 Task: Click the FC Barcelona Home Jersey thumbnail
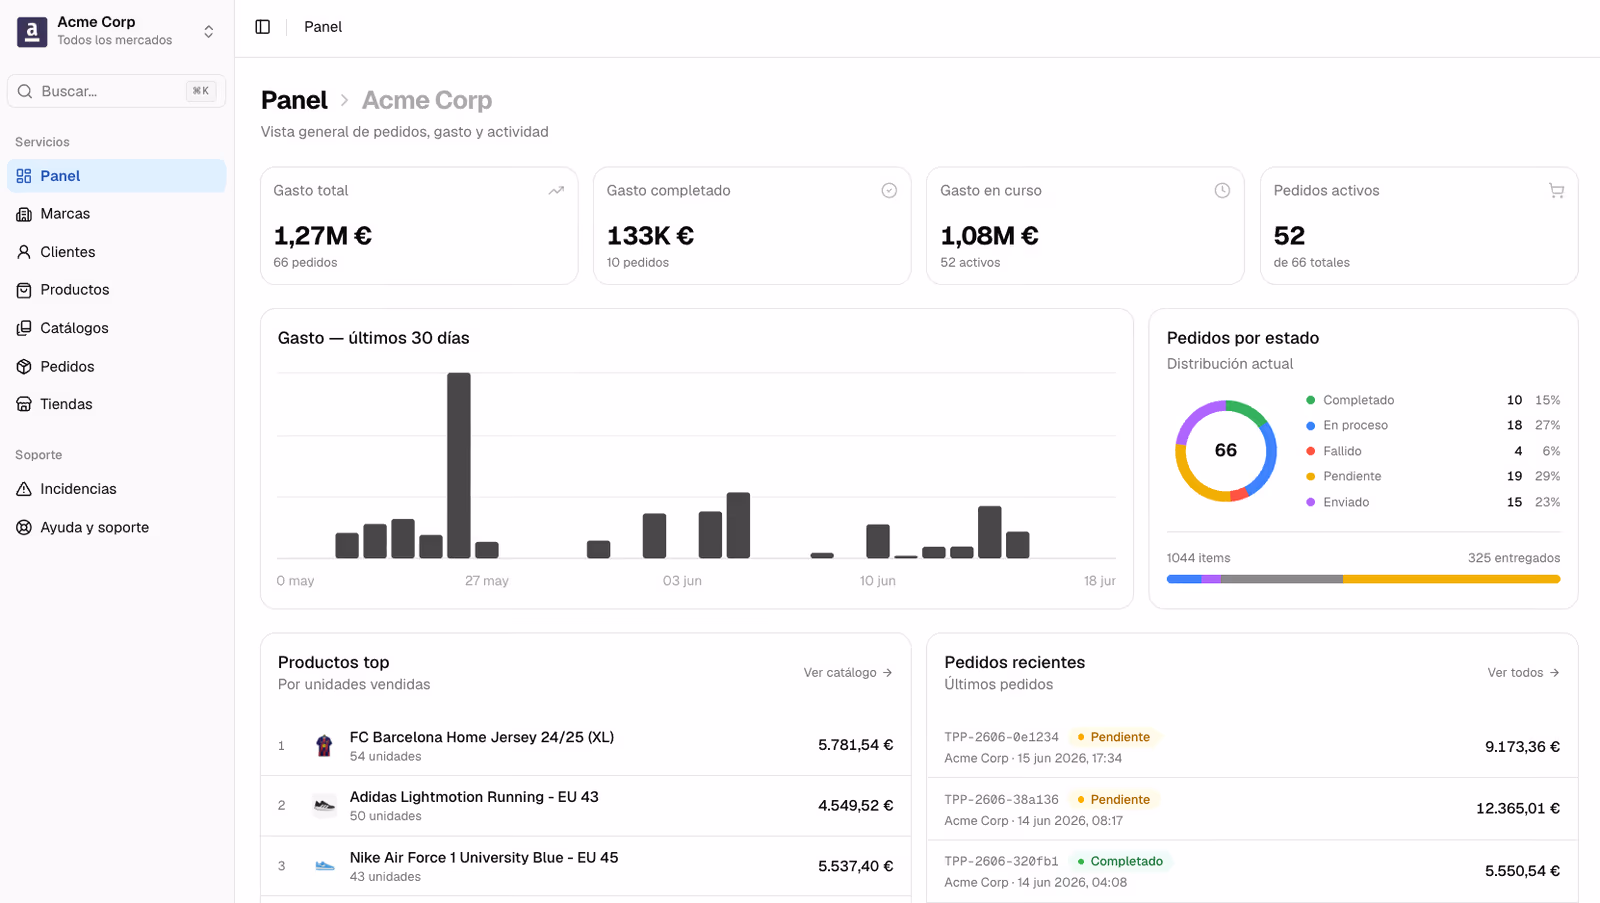coord(324,745)
